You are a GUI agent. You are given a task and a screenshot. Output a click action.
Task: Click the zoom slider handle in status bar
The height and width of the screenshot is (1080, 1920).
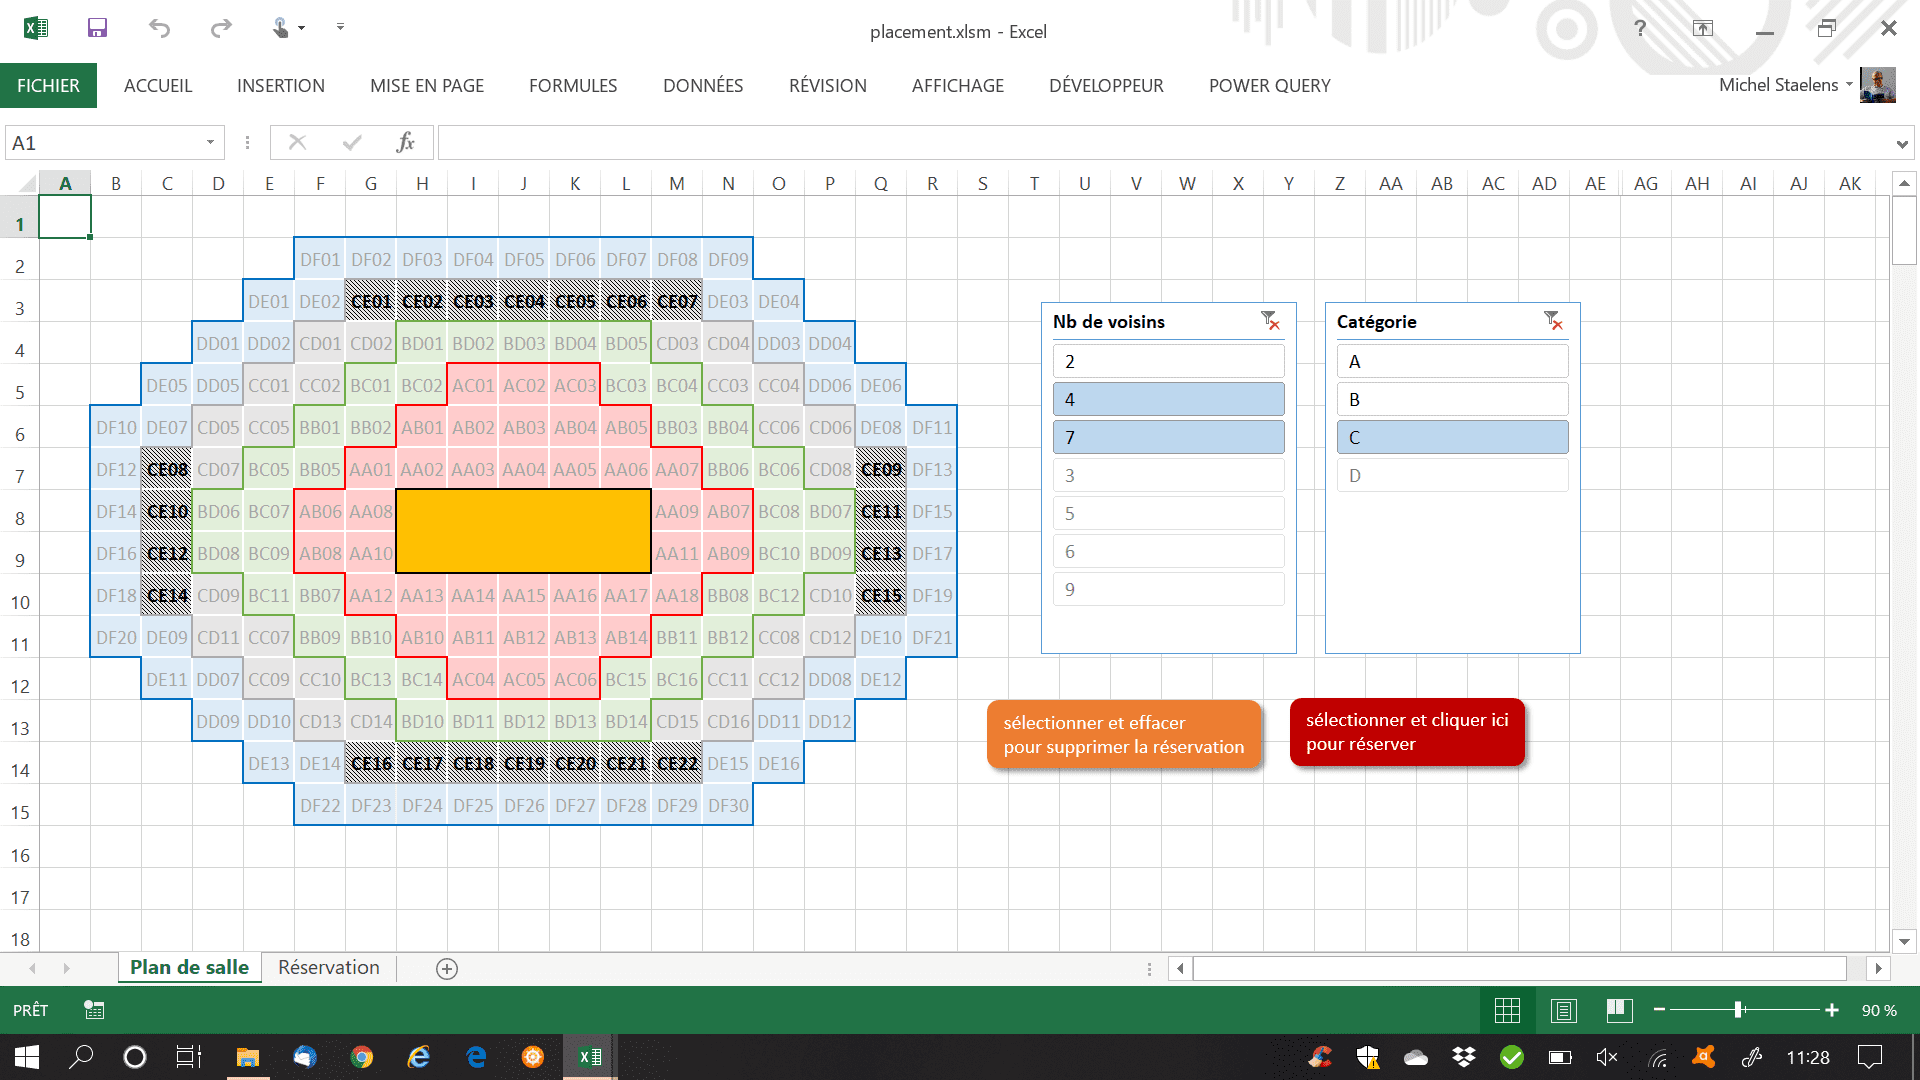pos(1739,1010)
